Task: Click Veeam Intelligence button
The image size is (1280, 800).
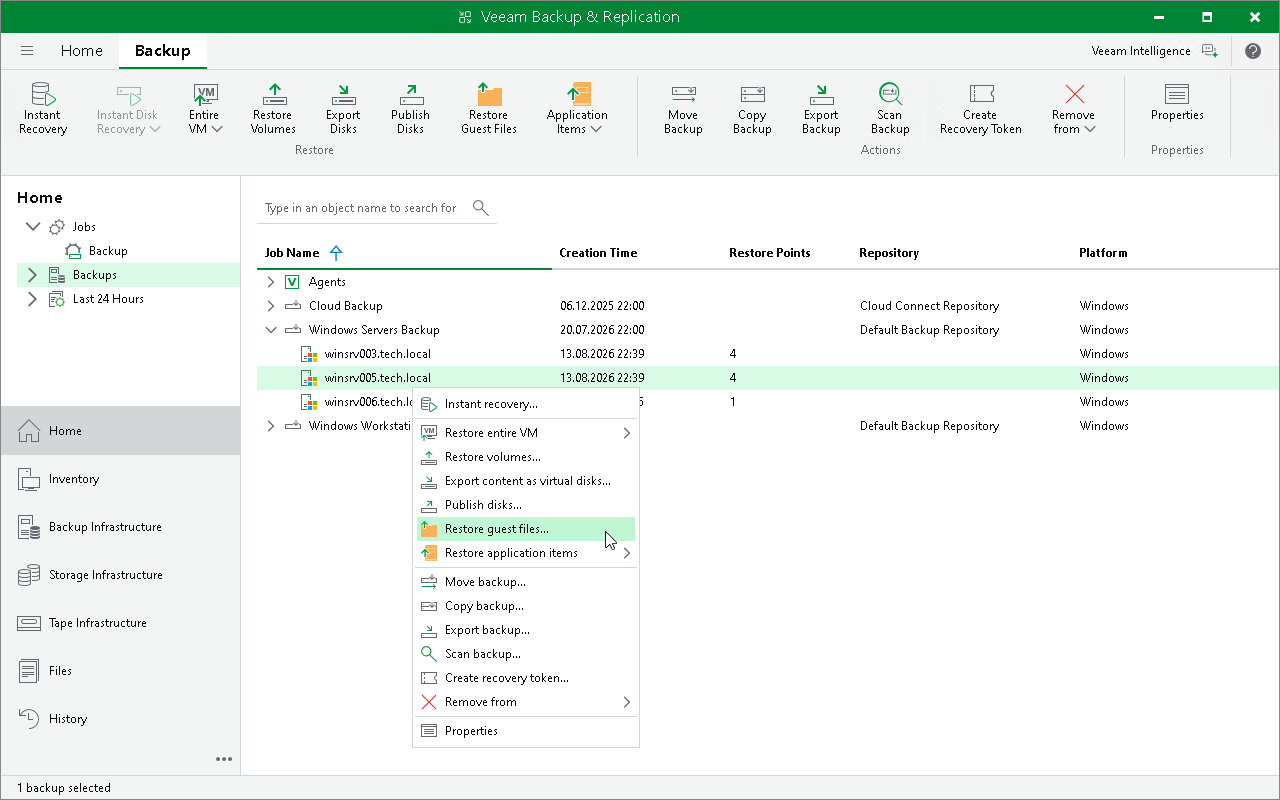Action: click(1155, 51)
